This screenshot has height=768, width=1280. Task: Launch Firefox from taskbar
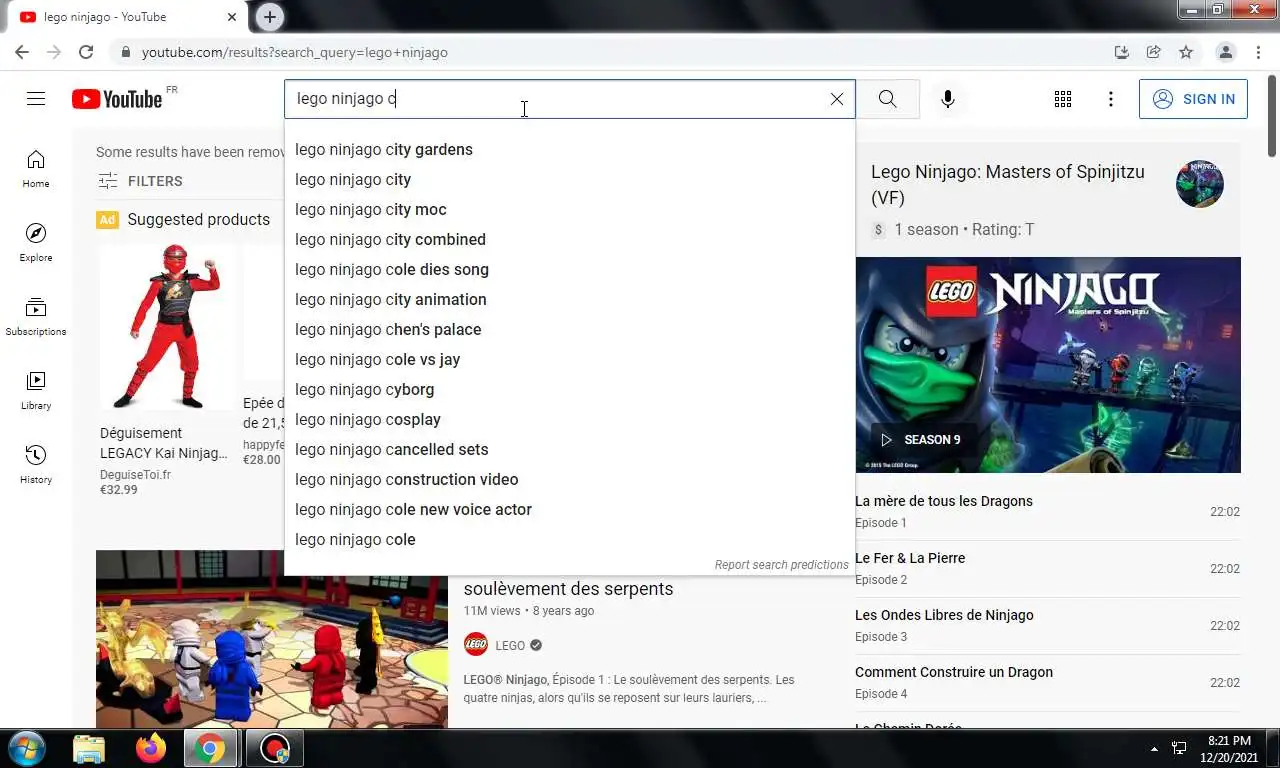pyautogui.click(x=151, y=748)
